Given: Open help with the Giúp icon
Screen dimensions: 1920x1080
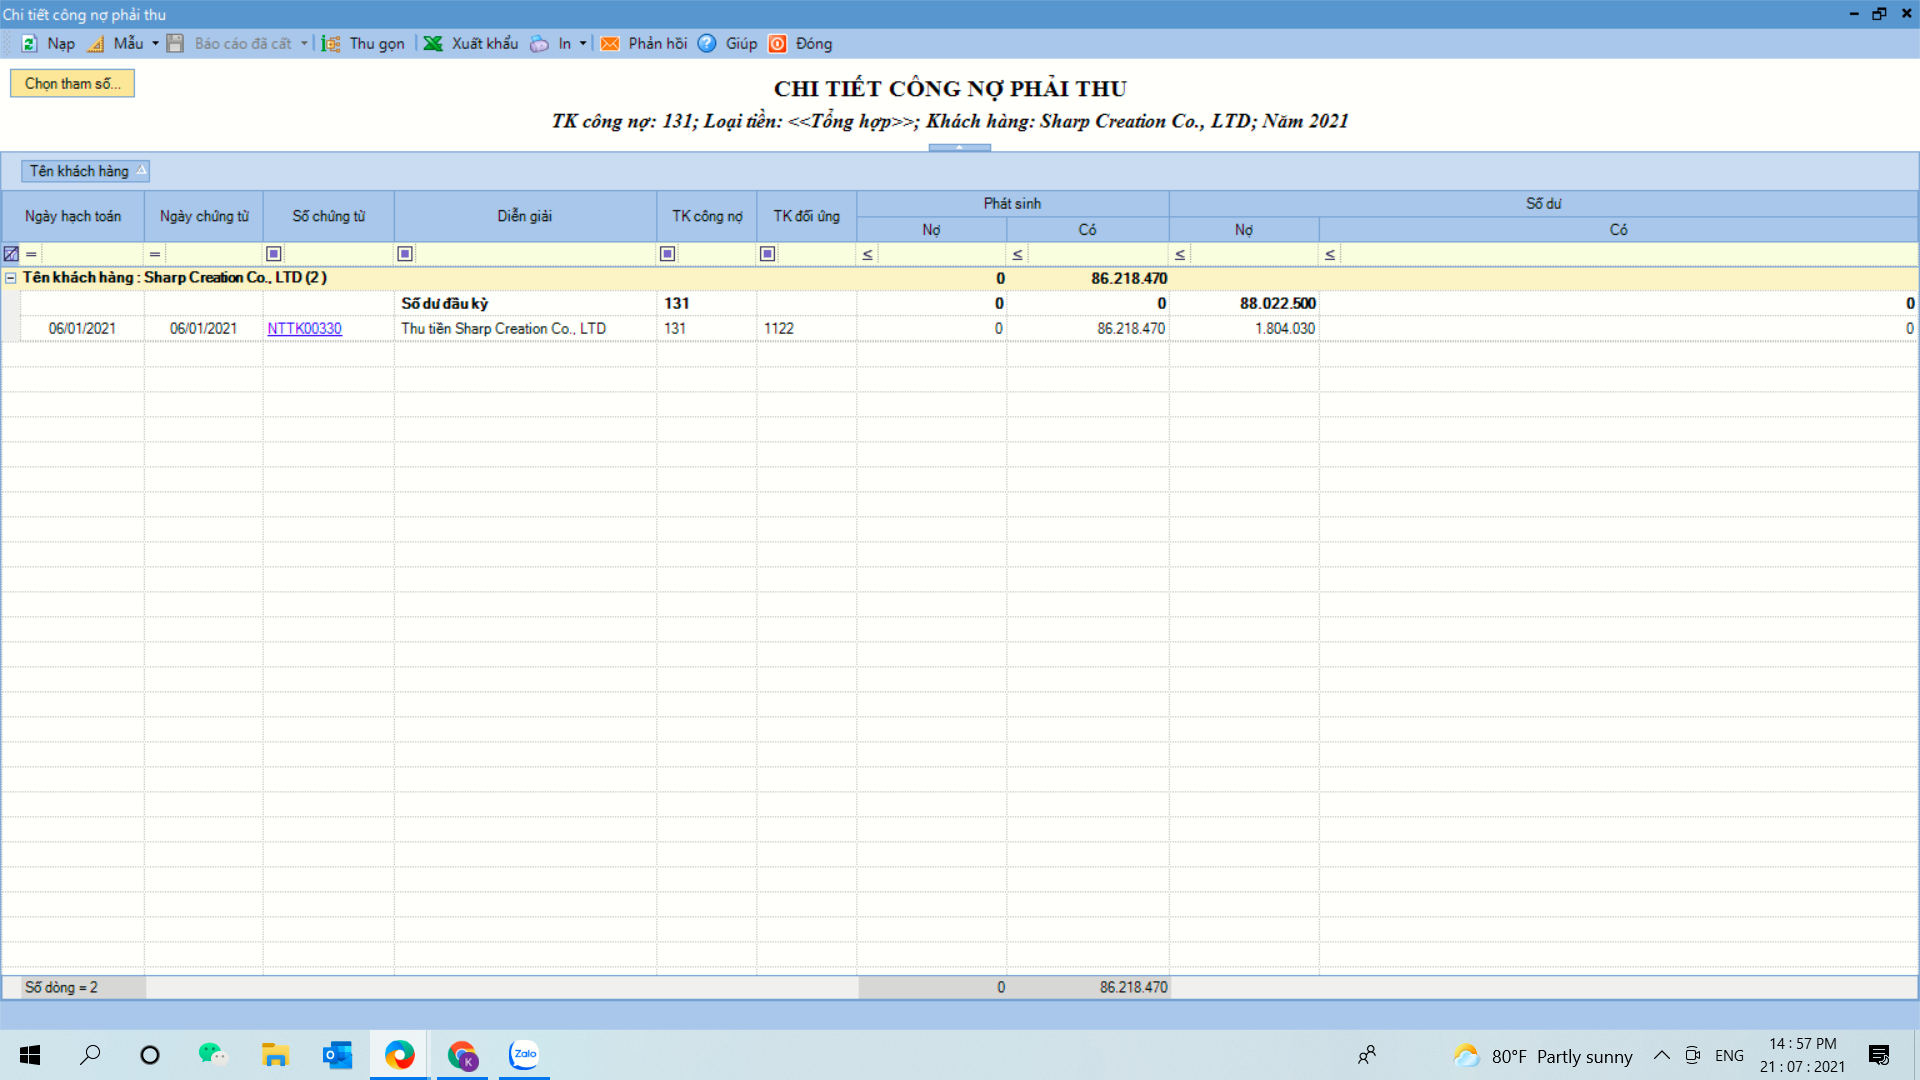Looking at the screenshot, I should coord(707,44).
